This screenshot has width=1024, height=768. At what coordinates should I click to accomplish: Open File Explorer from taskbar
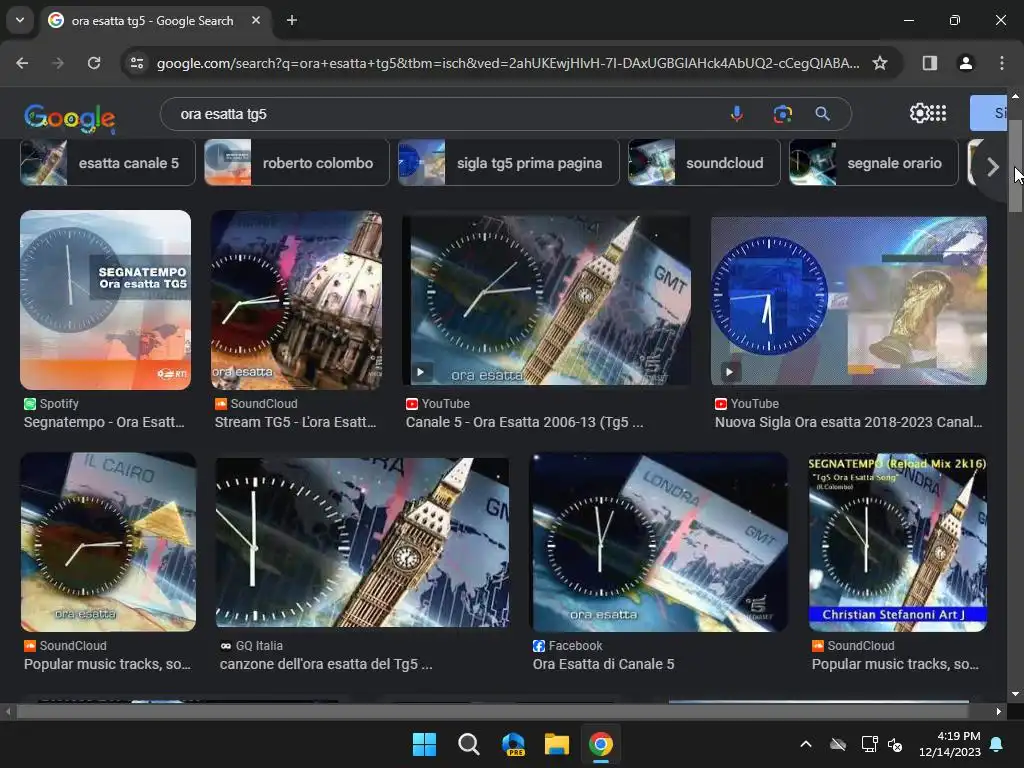point(557,744)
